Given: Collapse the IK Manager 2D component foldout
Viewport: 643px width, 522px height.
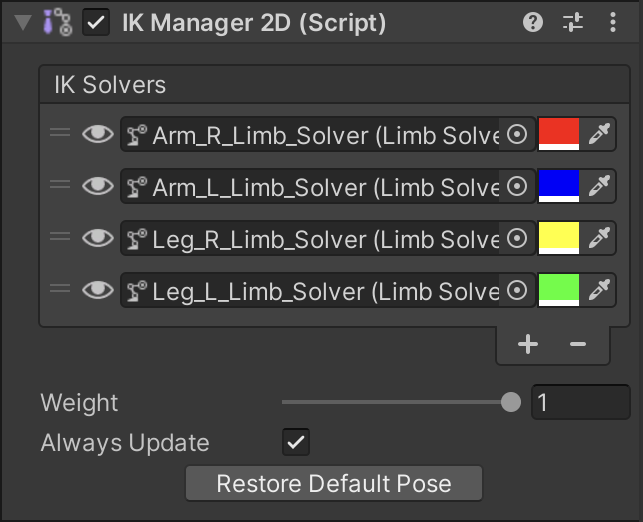Looking at the screenshot, I should coord(23,23).
